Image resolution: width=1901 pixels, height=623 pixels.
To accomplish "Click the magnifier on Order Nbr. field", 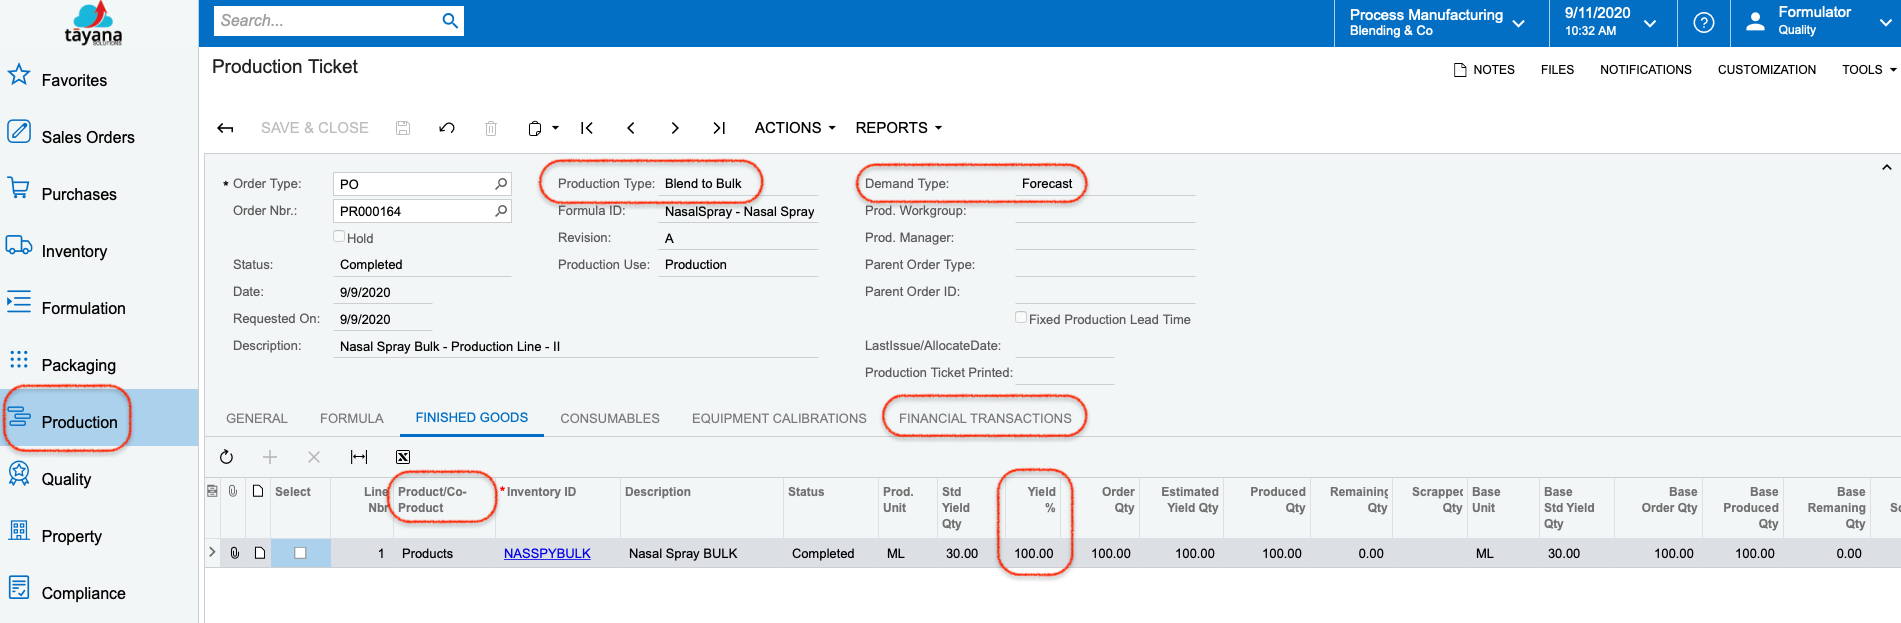I will point(501,211).
